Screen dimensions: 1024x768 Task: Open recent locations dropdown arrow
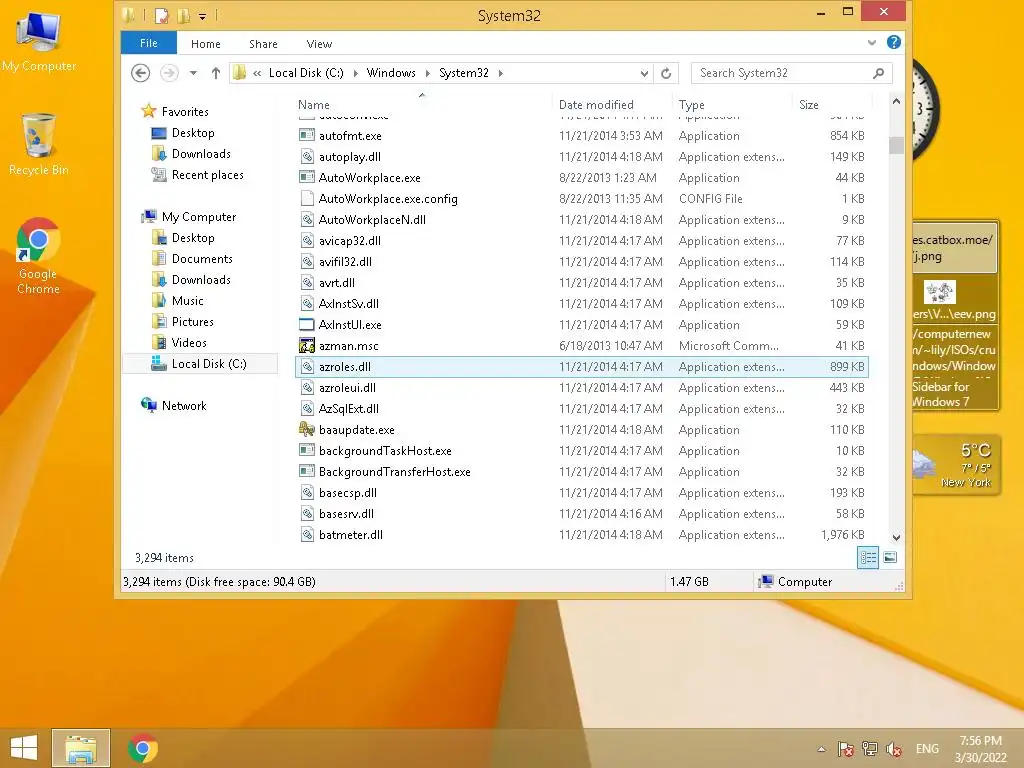coord(193,73)
